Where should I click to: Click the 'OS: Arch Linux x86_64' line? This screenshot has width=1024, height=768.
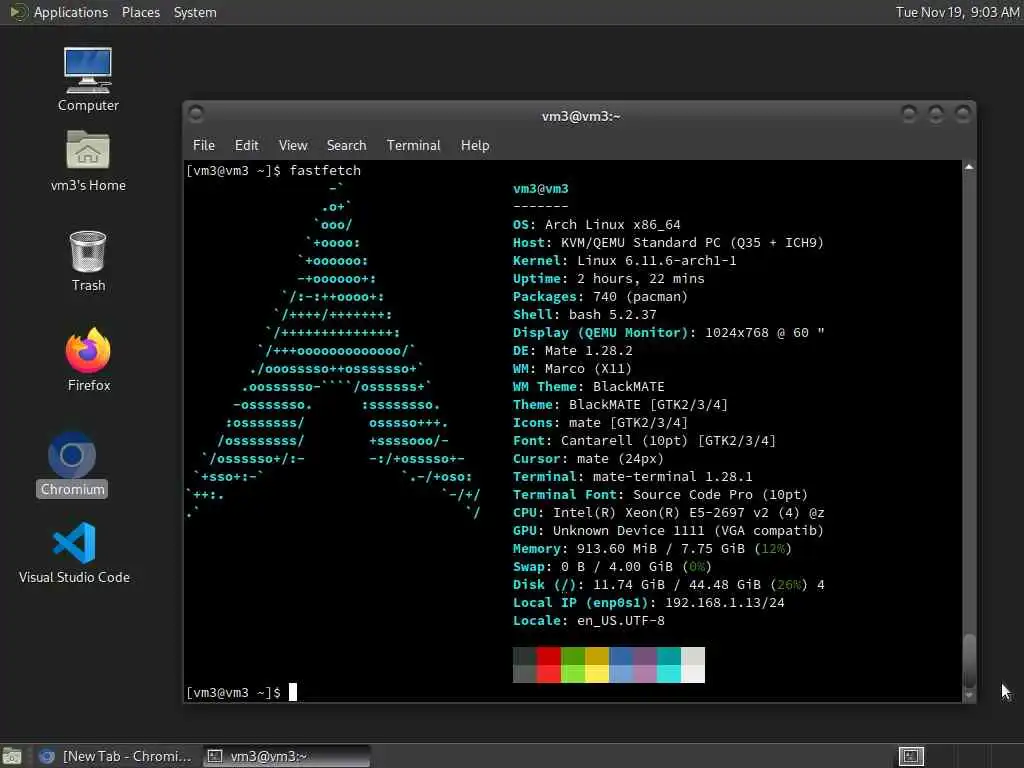click(x=596, y=225)
